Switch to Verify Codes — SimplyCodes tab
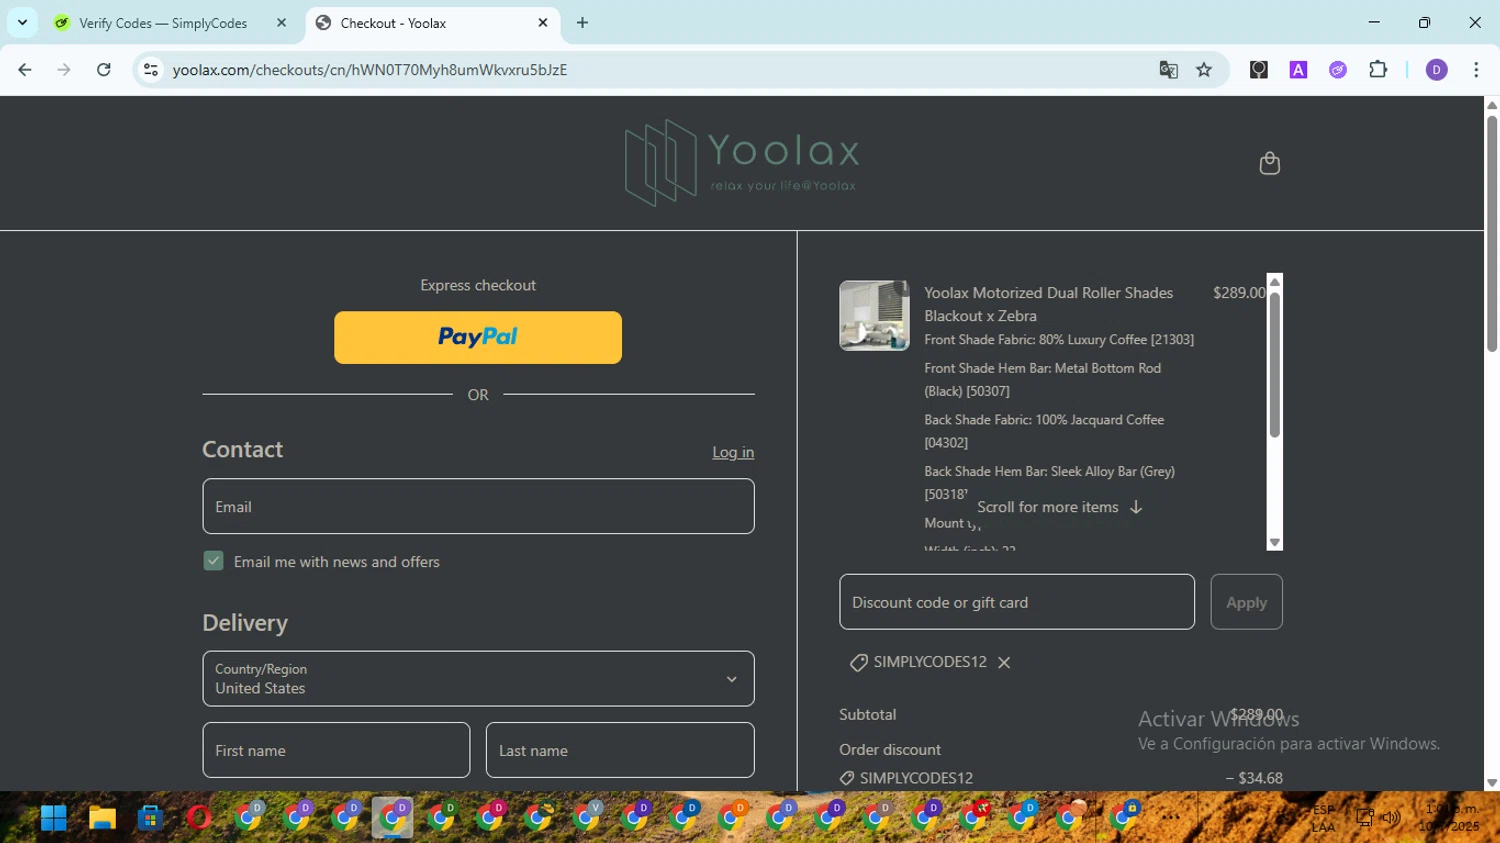The image size is (1500, 843). coord(163,23)
